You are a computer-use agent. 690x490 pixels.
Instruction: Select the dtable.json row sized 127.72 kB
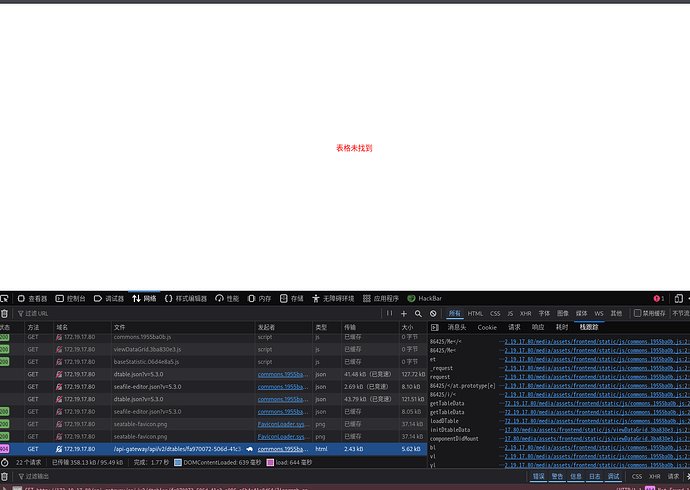[x=213, y=374]
